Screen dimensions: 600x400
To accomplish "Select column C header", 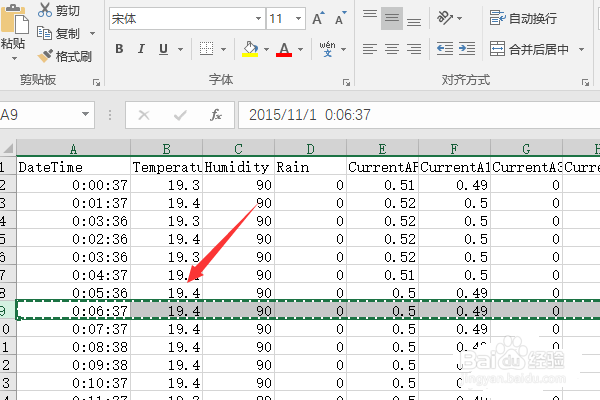I will coord(238,149).
